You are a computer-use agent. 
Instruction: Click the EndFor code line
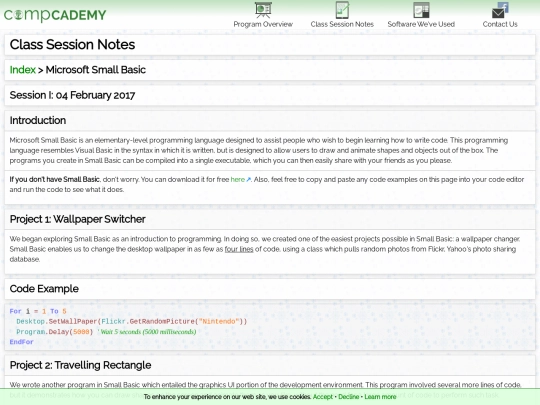[x=21, y=342]
